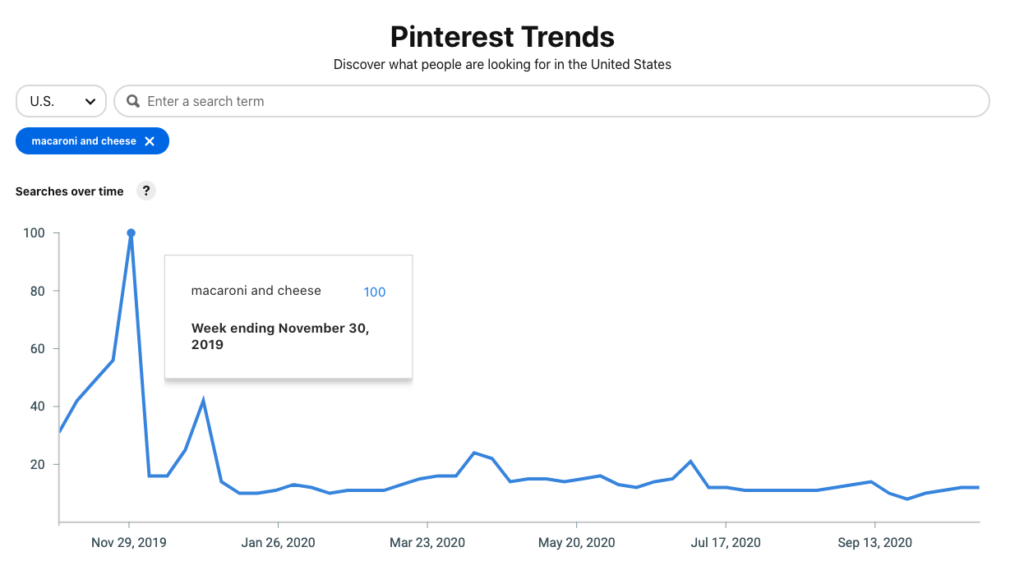Click the May 20, 2020 axis label
Viewport: 1024px width, 561px height.
pos(576,543)
